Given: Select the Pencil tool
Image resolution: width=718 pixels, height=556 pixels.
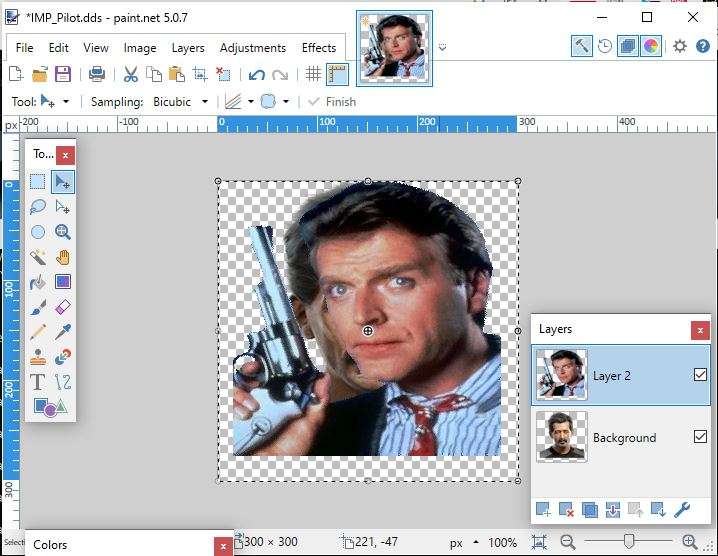Looking at the screenshot, I should pyautogui.click(x=38, y=332).
